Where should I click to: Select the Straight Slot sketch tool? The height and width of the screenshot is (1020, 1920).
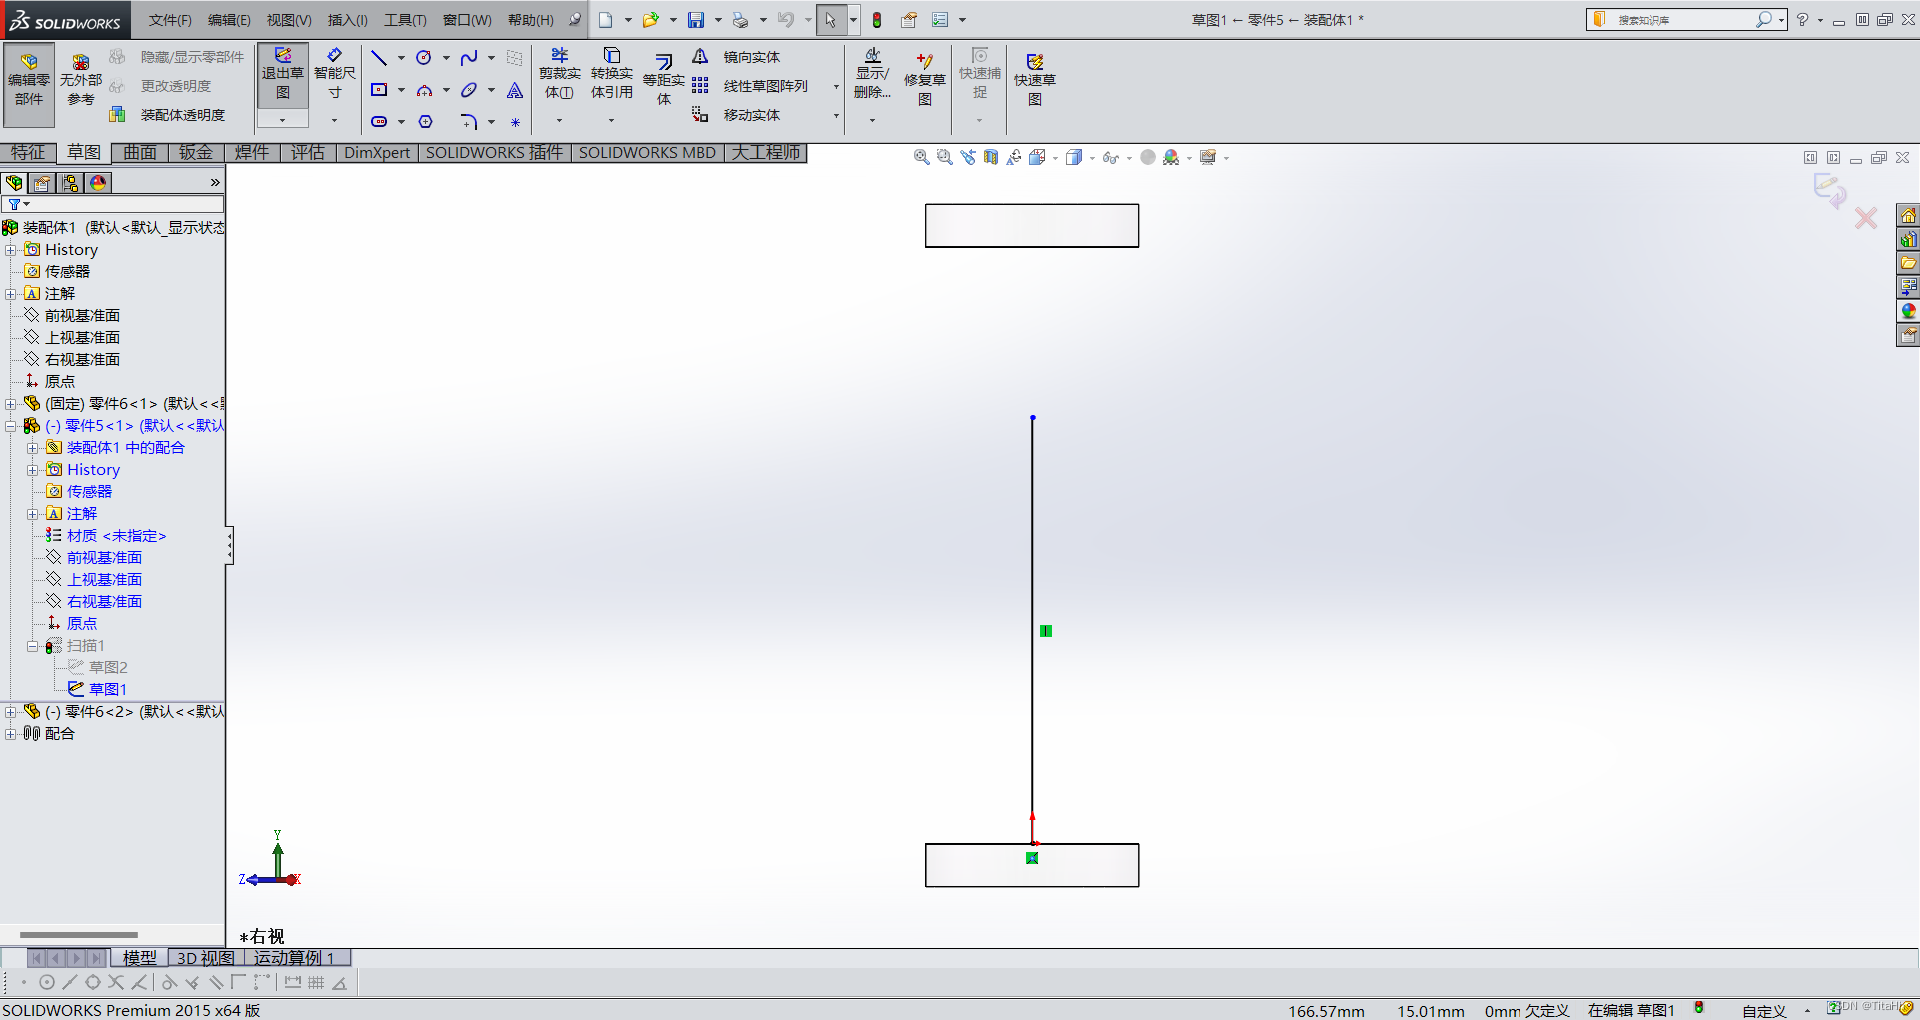(379, 122)
